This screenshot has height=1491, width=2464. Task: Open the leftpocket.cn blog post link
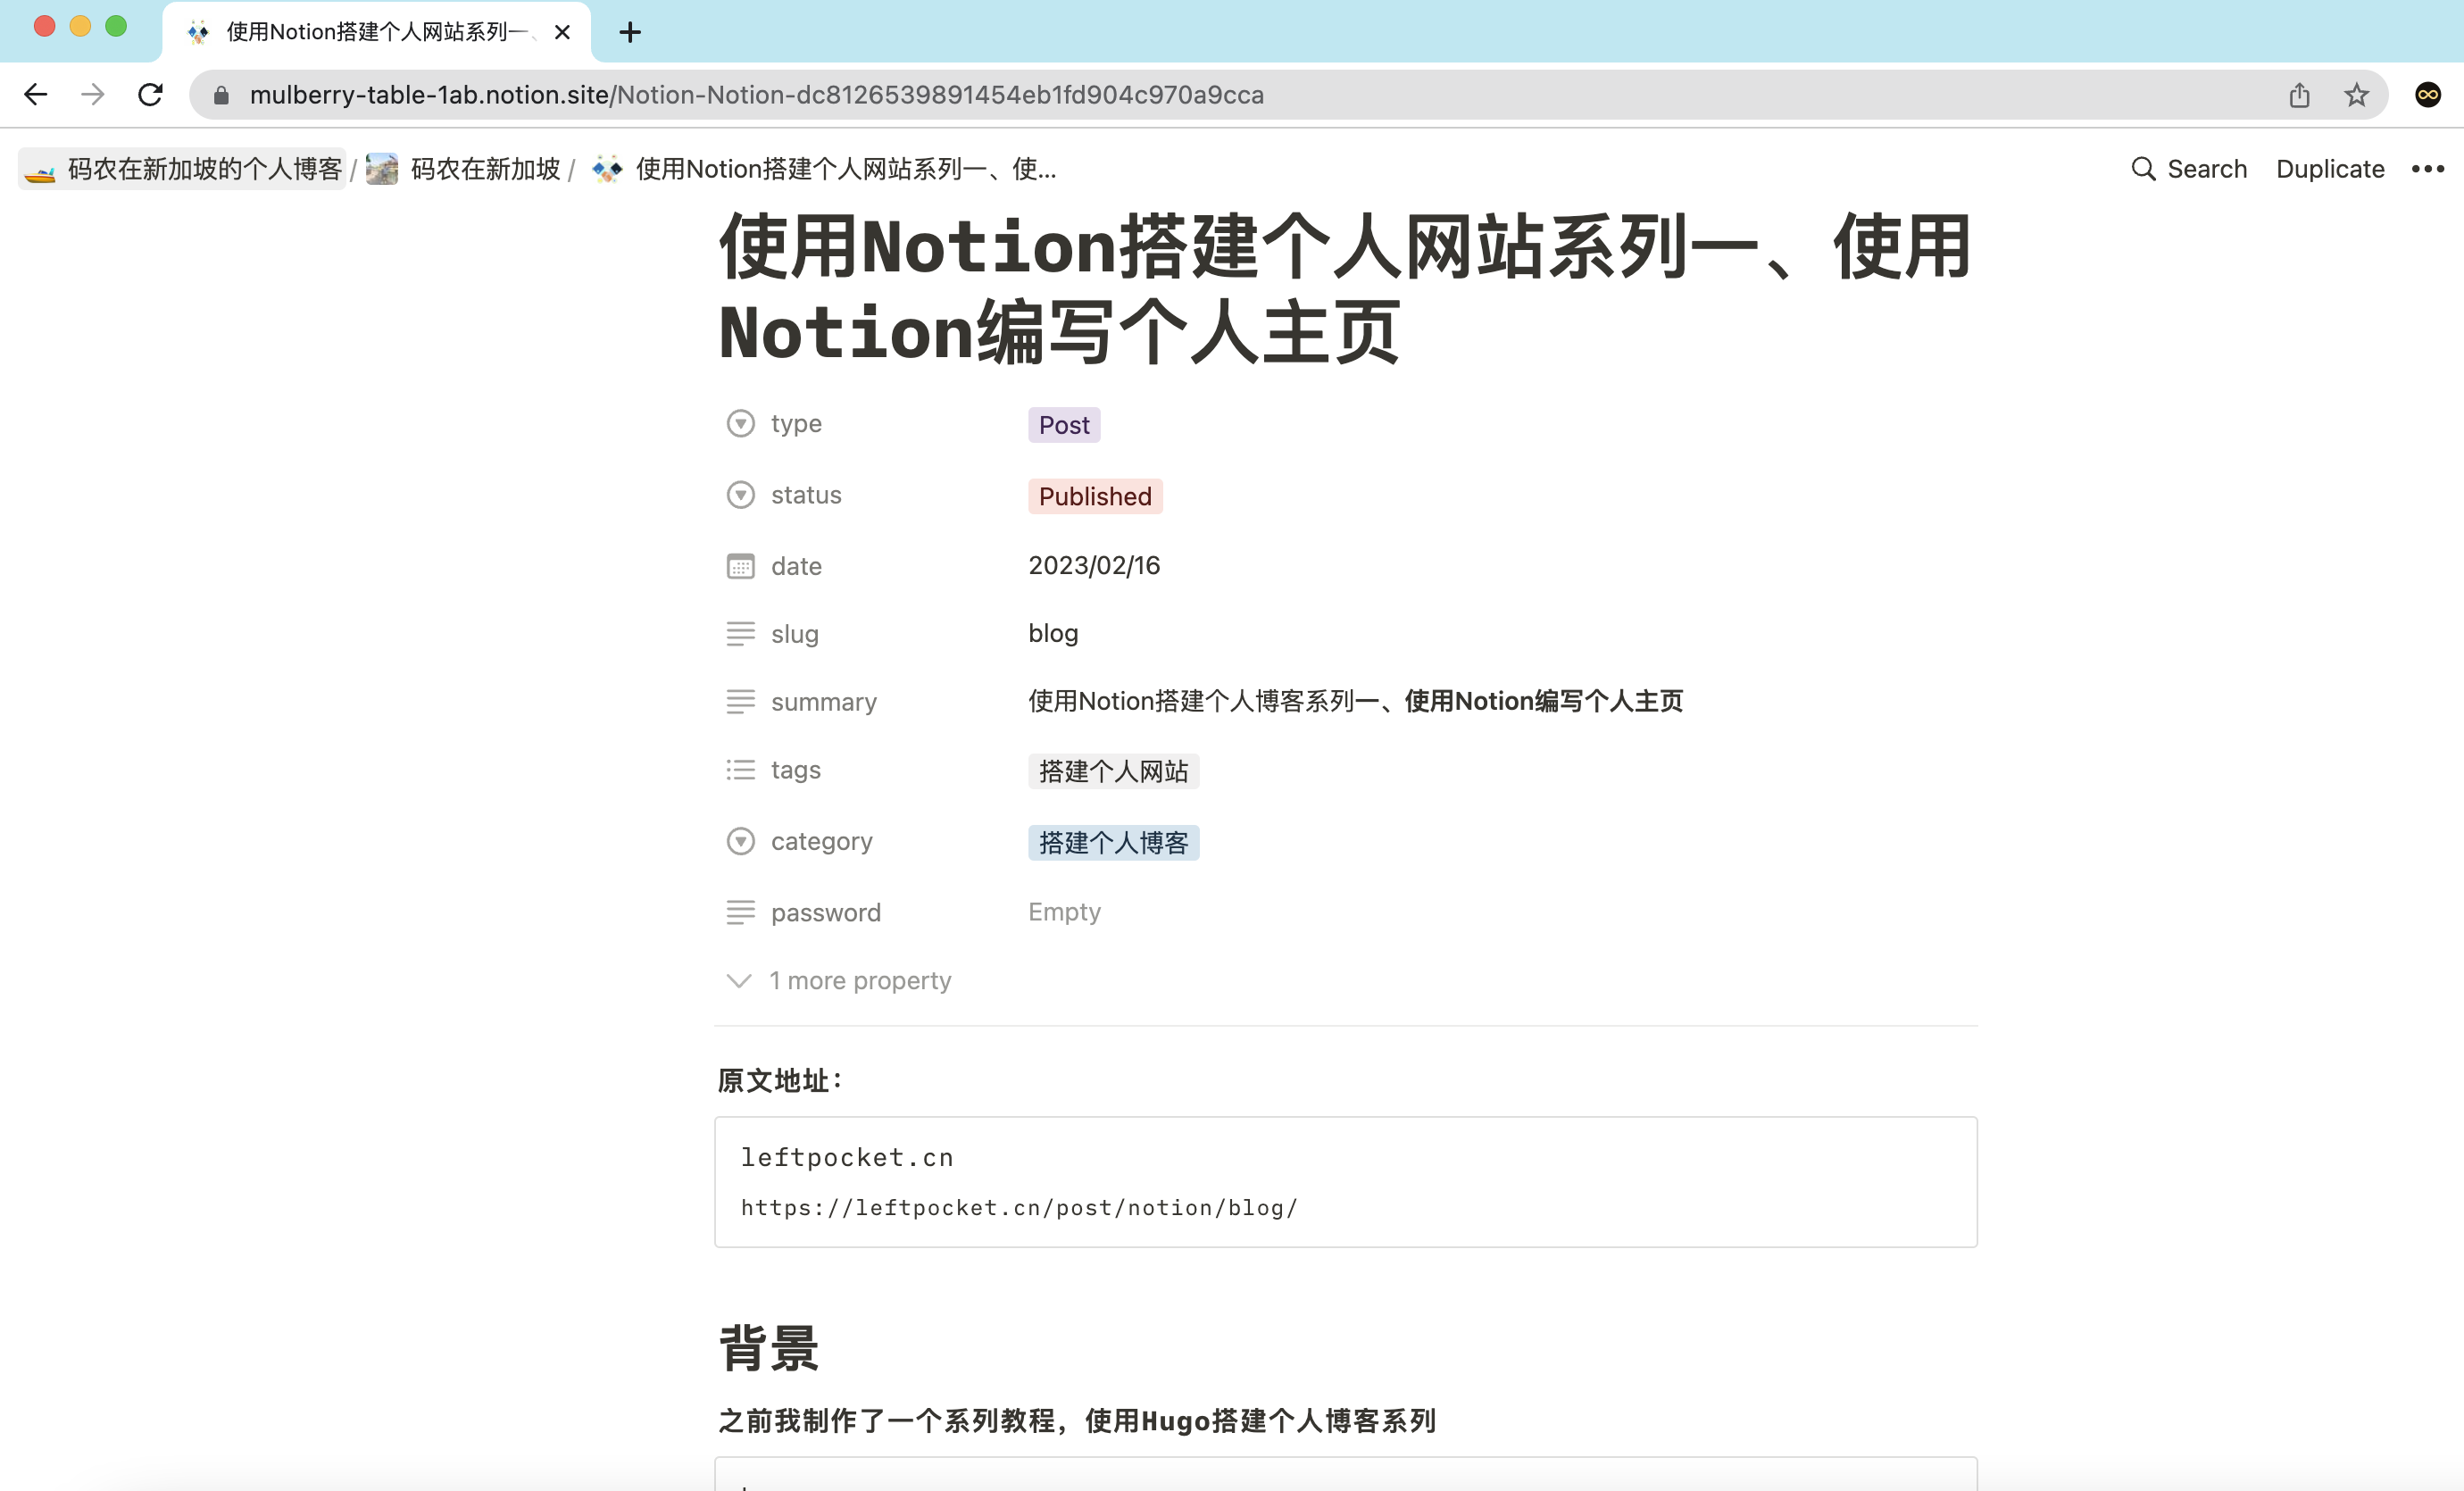pos(1018,1208)
